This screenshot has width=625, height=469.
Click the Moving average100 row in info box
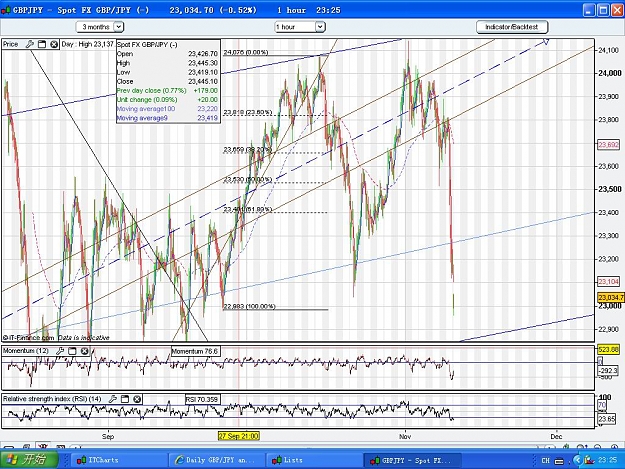click(x=167, y=109)
